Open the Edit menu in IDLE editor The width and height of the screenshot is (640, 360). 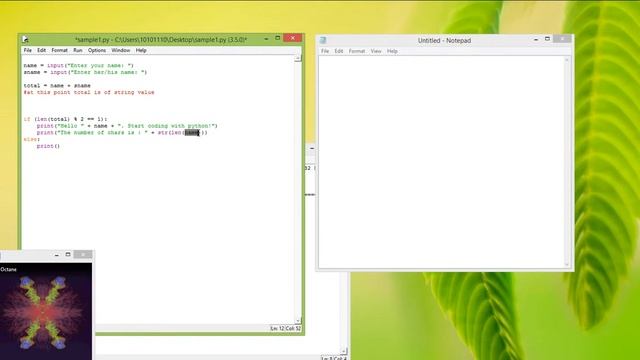coord(41,50)
